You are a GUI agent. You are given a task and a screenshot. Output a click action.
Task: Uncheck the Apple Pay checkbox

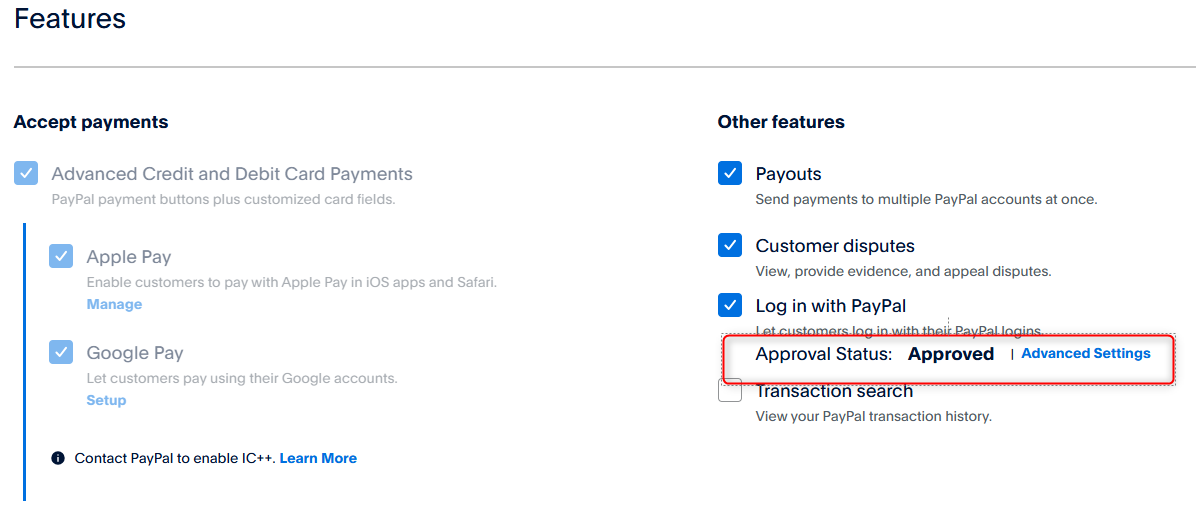click(61, 256)
